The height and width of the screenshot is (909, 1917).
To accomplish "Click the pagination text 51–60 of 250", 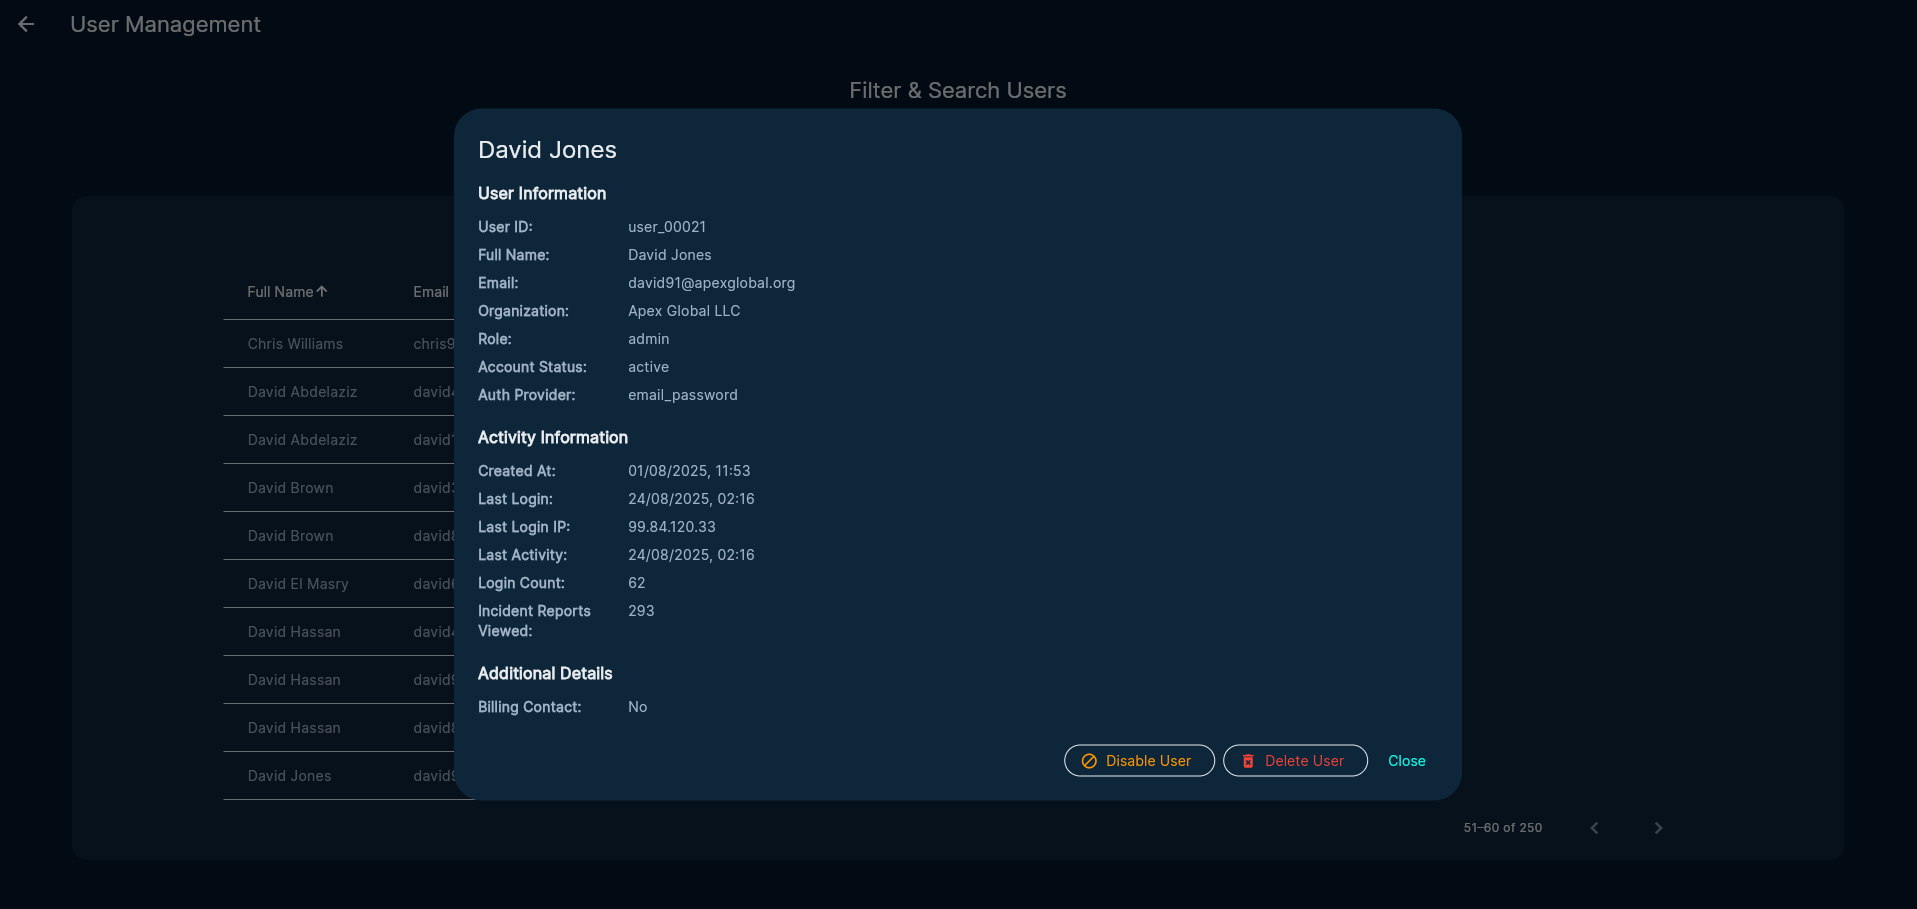I will pyautogui.click(x=1502, y=828).
